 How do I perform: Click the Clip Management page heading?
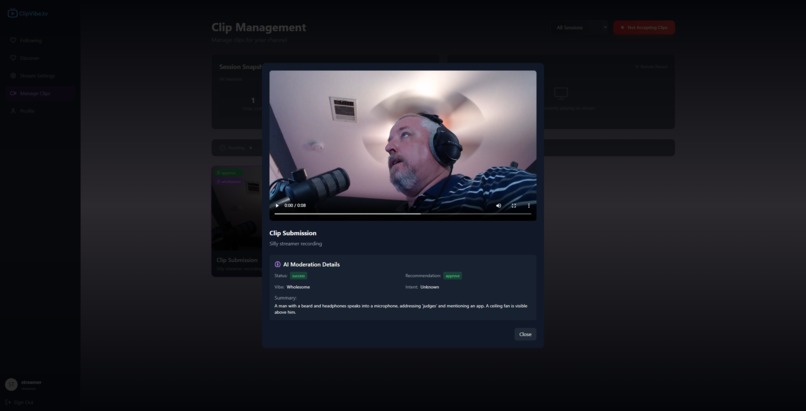pyautogui.click(x=259, y=28)
